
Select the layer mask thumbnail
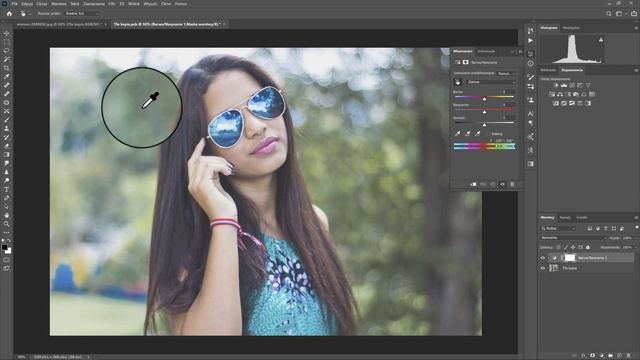[570, 258]
